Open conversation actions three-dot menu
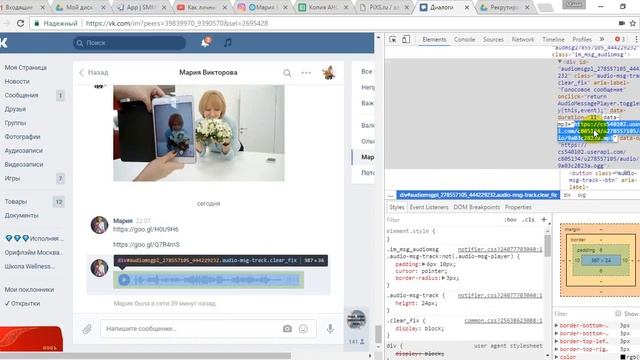The width and height of the screenshot is (640, 360). pyautogui.click(x=306, y=73)
